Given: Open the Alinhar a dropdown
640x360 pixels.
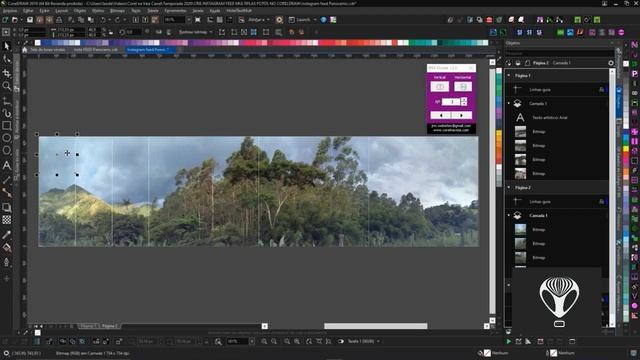Looking at the screenshot, I should point(268,20).
